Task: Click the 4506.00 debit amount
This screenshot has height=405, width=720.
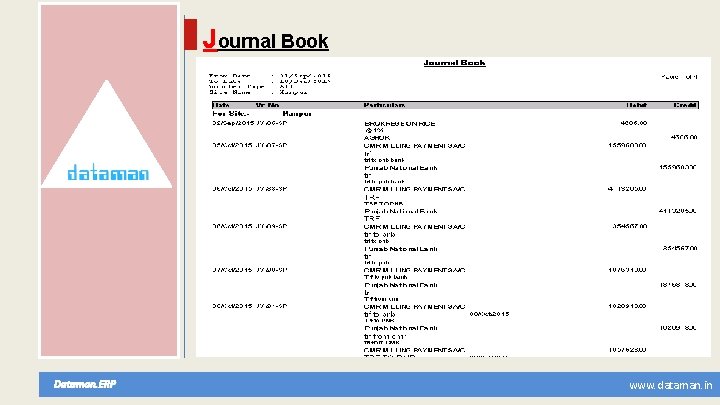Action: tap(634, 123)
